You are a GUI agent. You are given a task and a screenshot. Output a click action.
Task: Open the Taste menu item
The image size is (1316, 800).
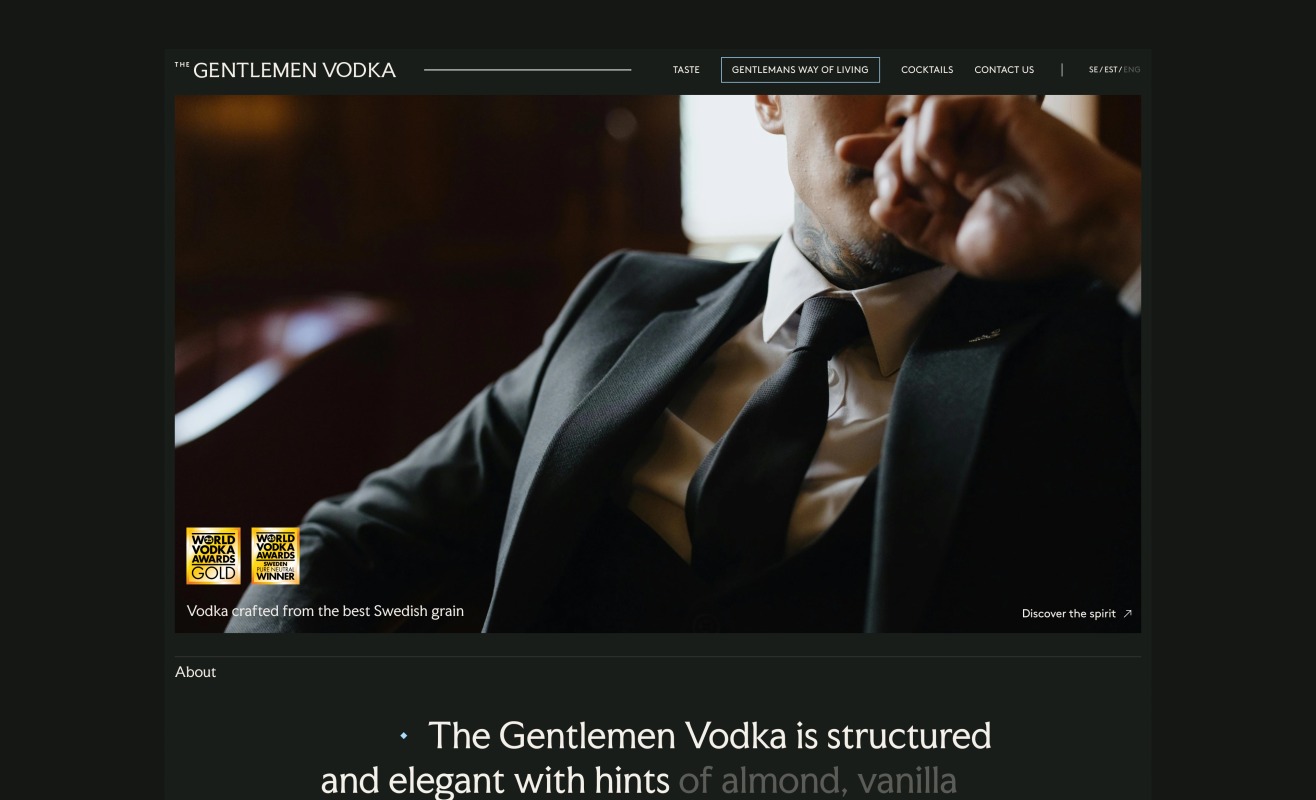(x=686, y=70)
